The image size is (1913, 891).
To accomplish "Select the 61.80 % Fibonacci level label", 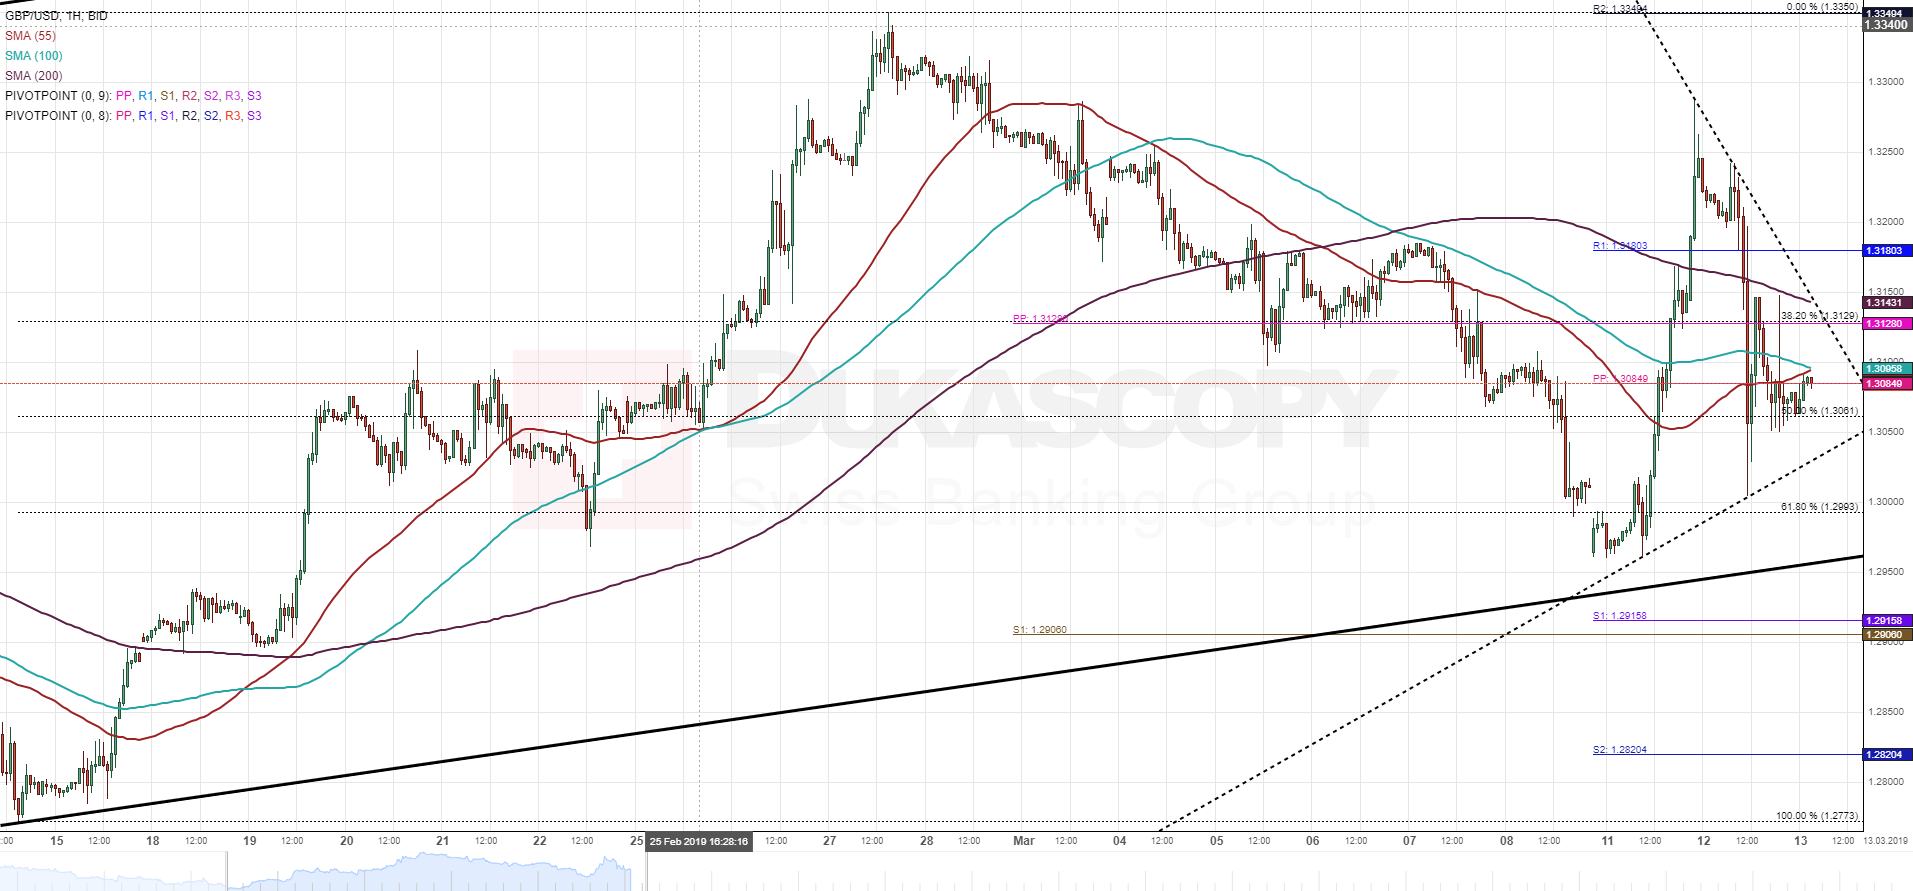I will 1818,507.
